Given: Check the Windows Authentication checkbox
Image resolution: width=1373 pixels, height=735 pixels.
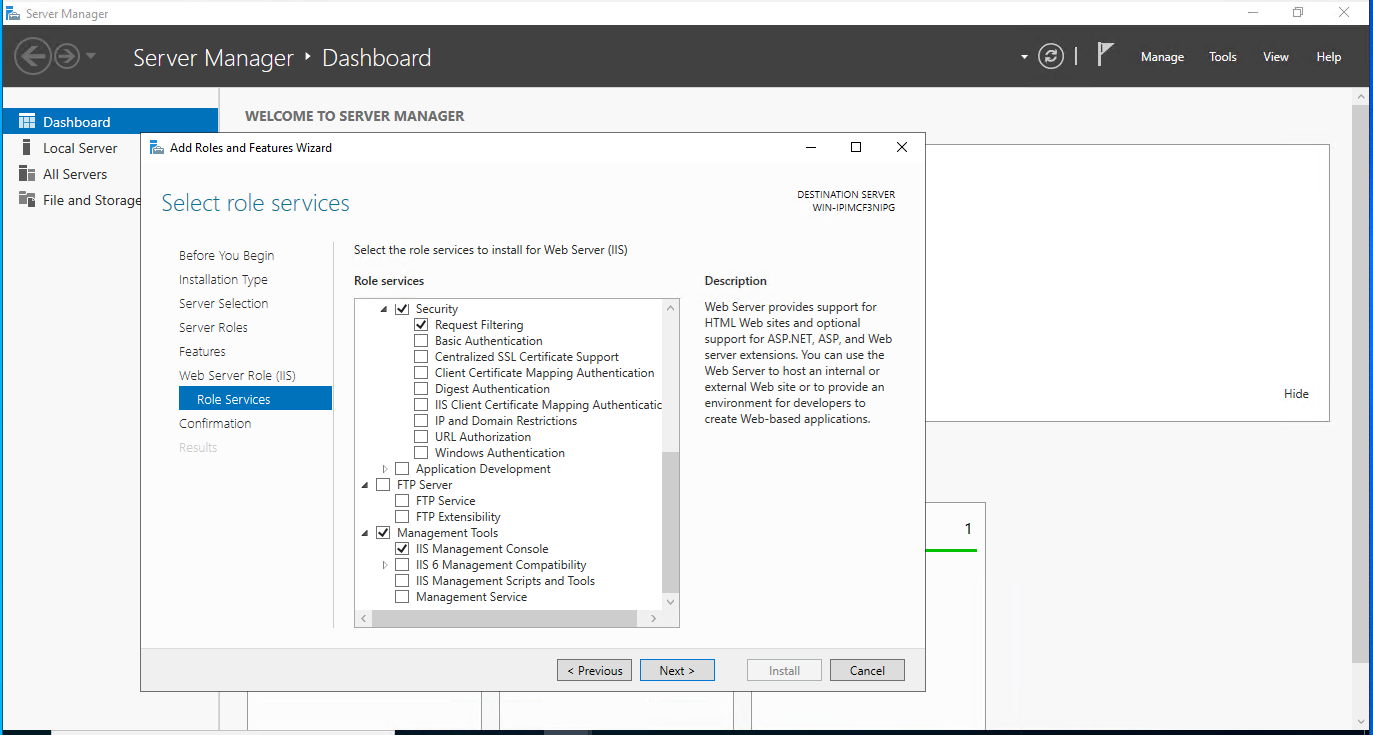Looking at the screenshot, I should (421, 453).
